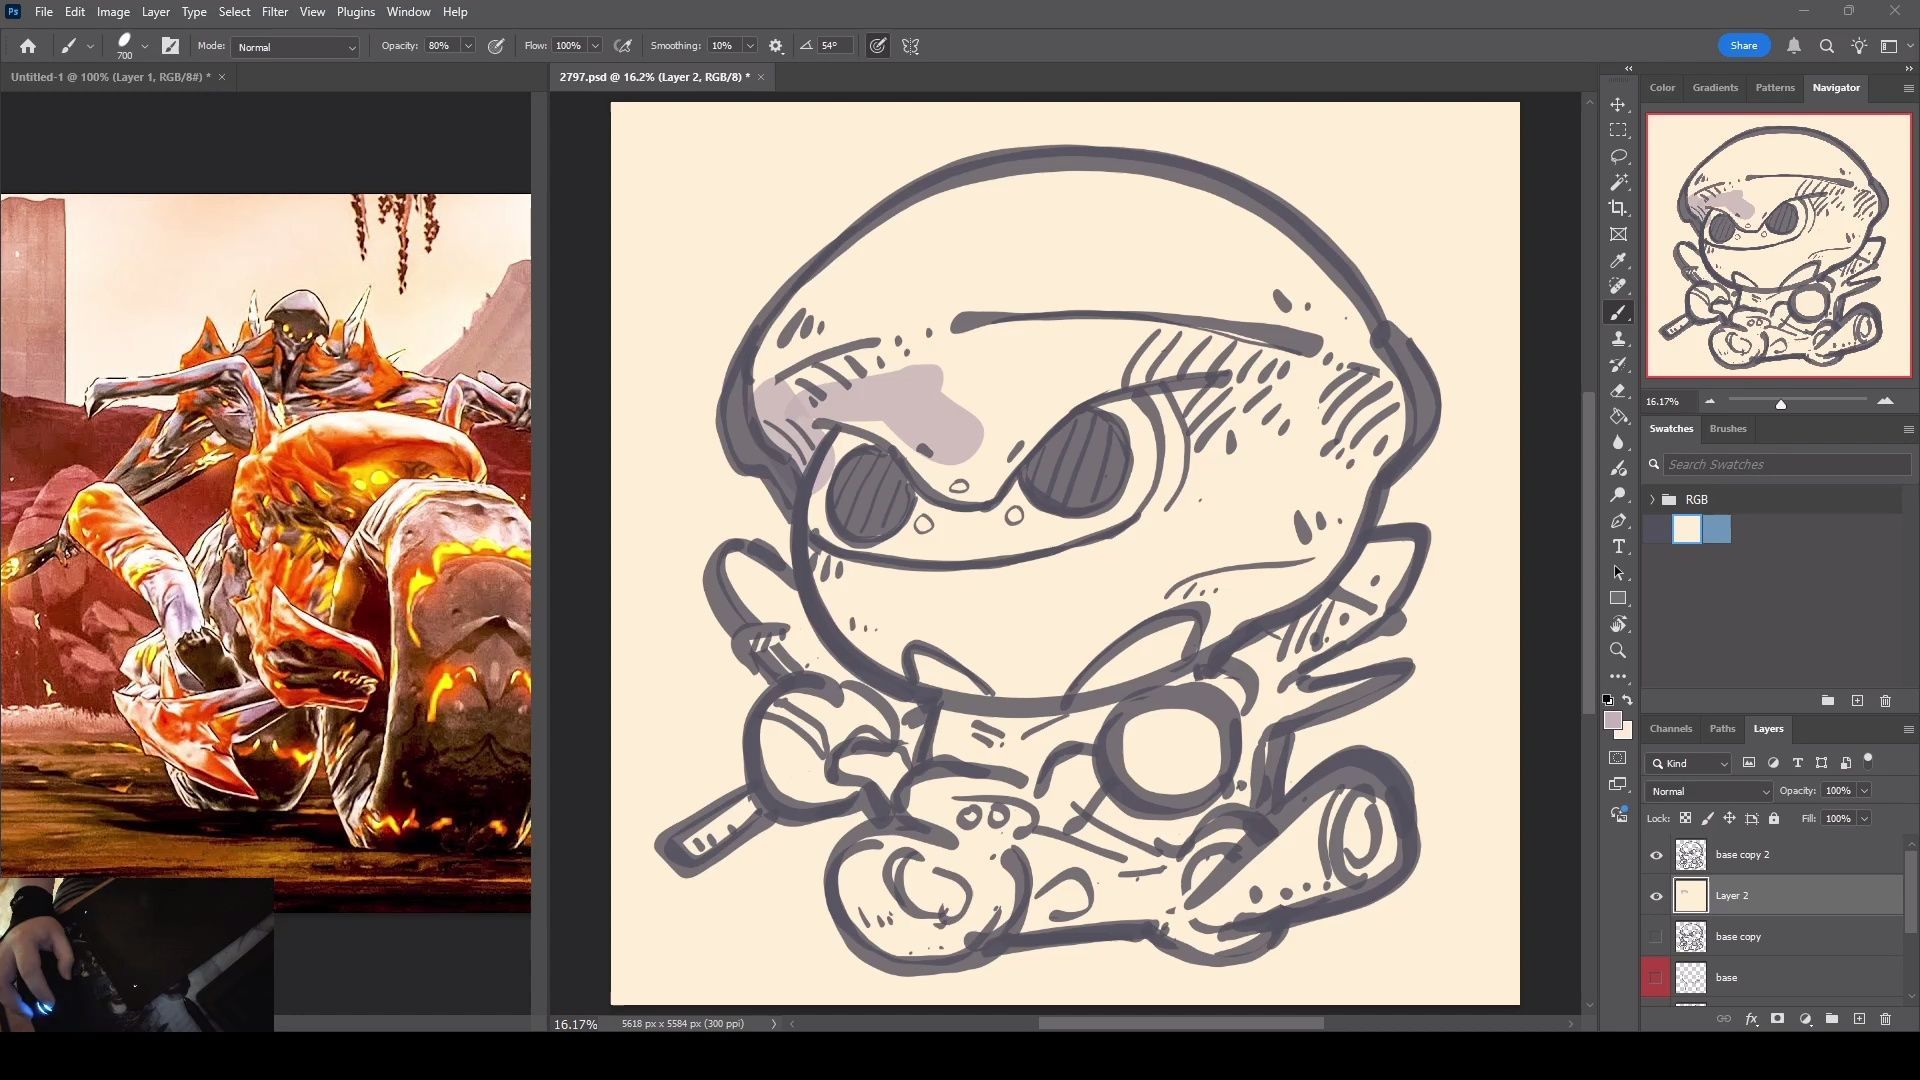
Task: Adjust the Navigator zoom slider
Action: [1780, 403]
